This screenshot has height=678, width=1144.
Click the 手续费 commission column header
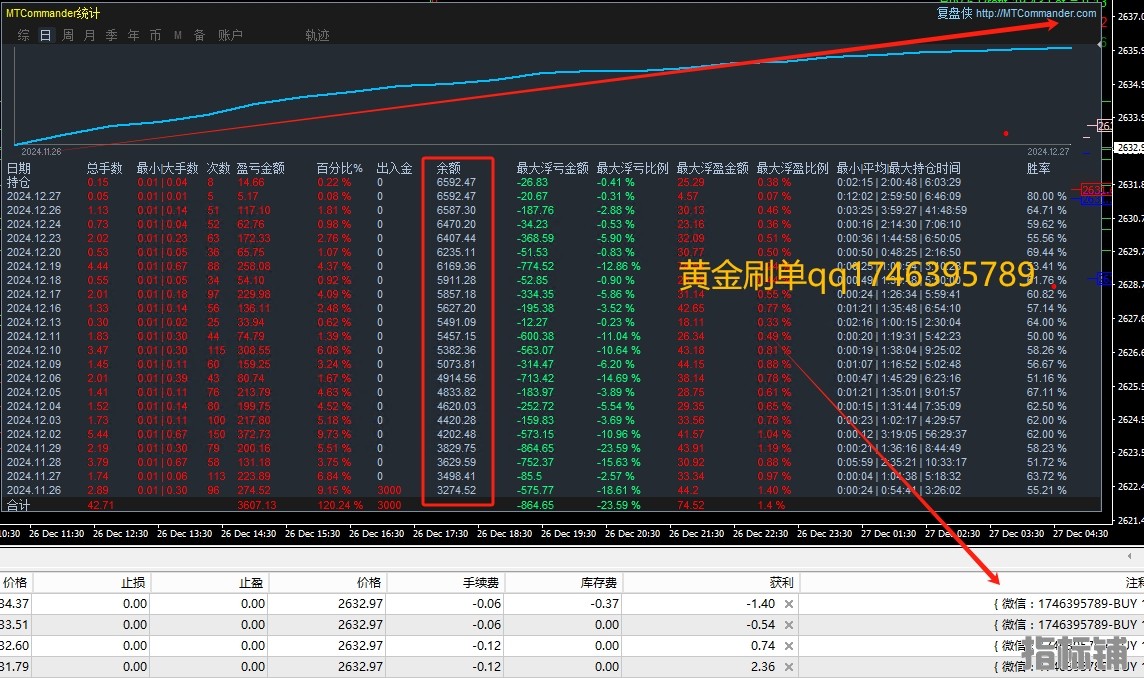click(x=481, y=582)
